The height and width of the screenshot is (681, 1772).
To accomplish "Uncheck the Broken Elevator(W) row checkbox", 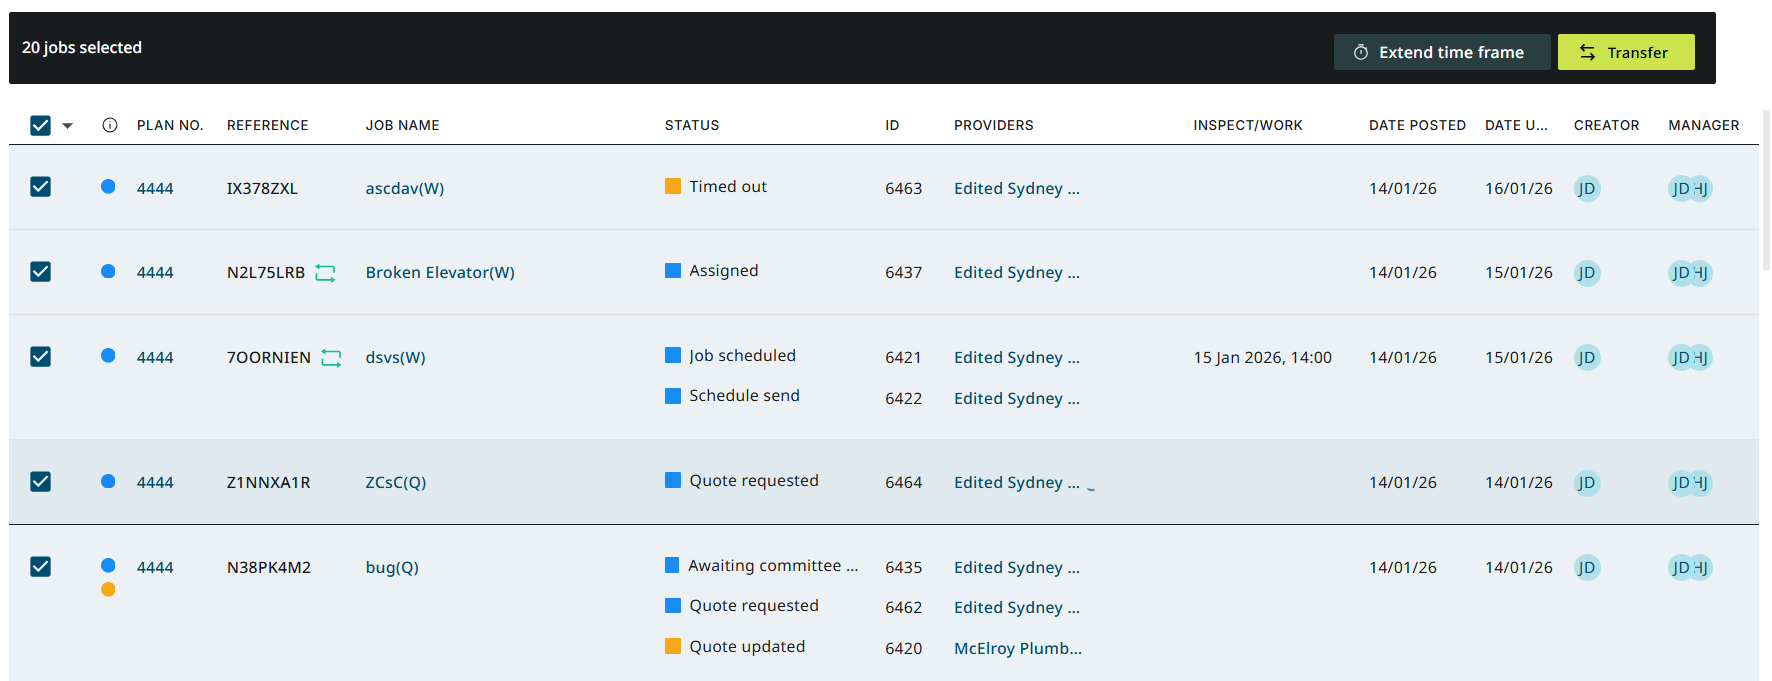I will coord(40,272).
